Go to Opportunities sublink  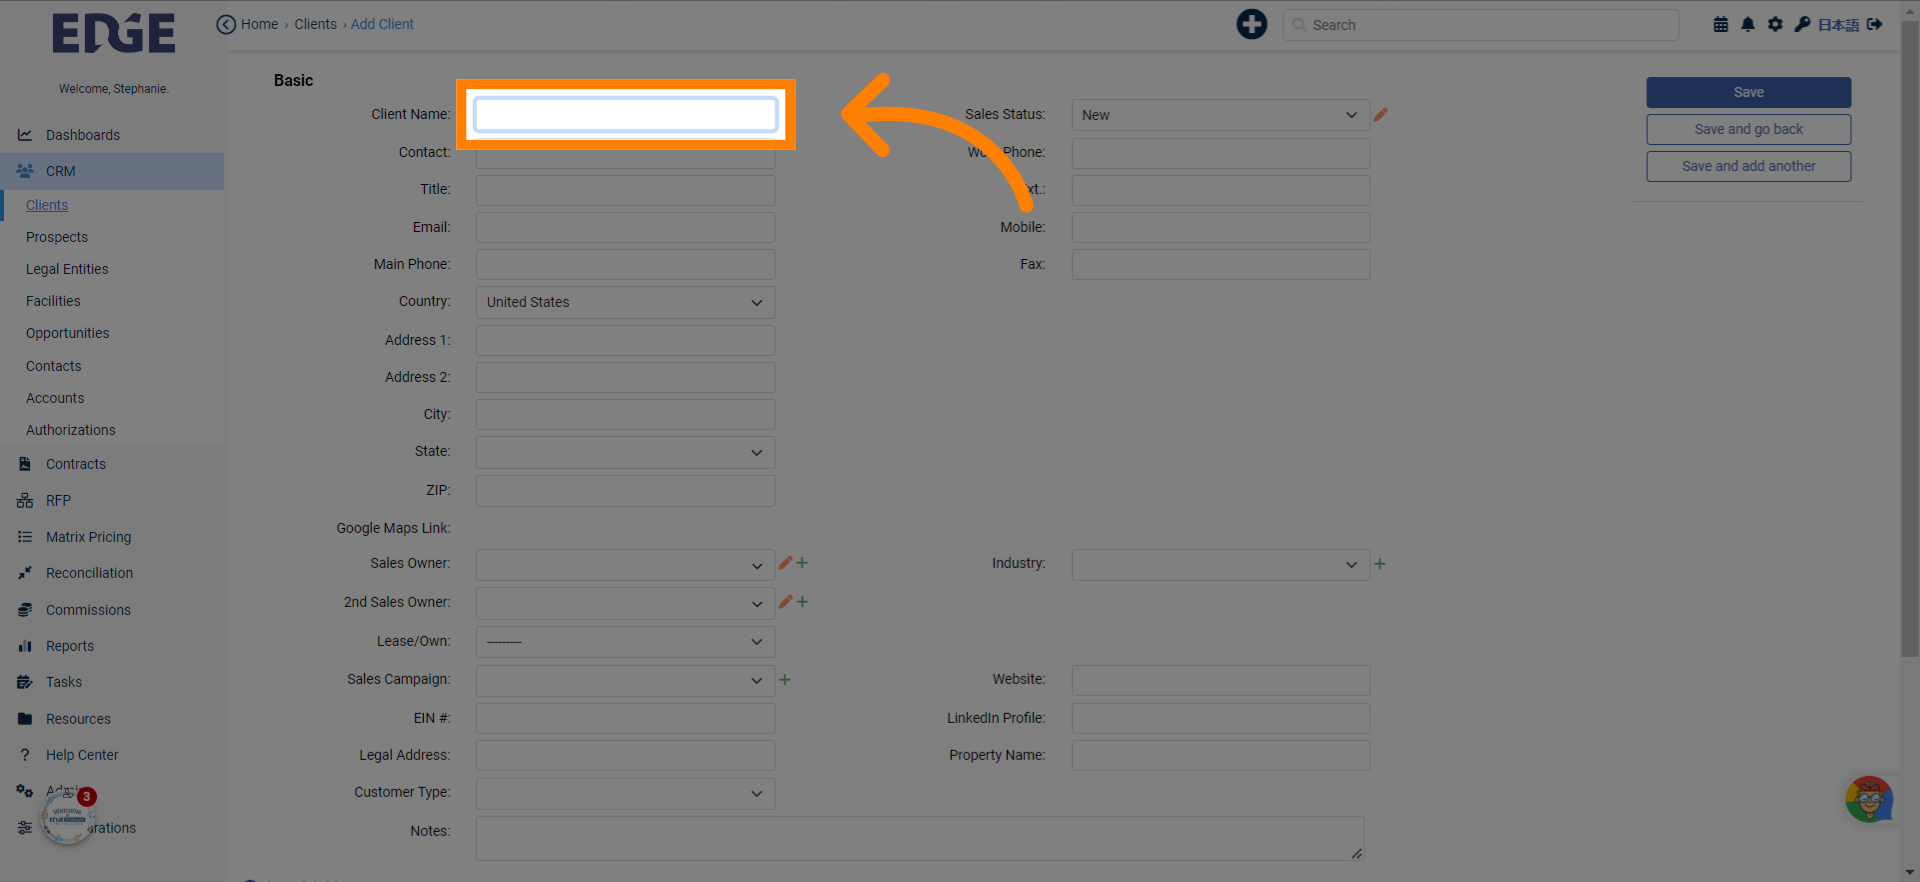68,333
